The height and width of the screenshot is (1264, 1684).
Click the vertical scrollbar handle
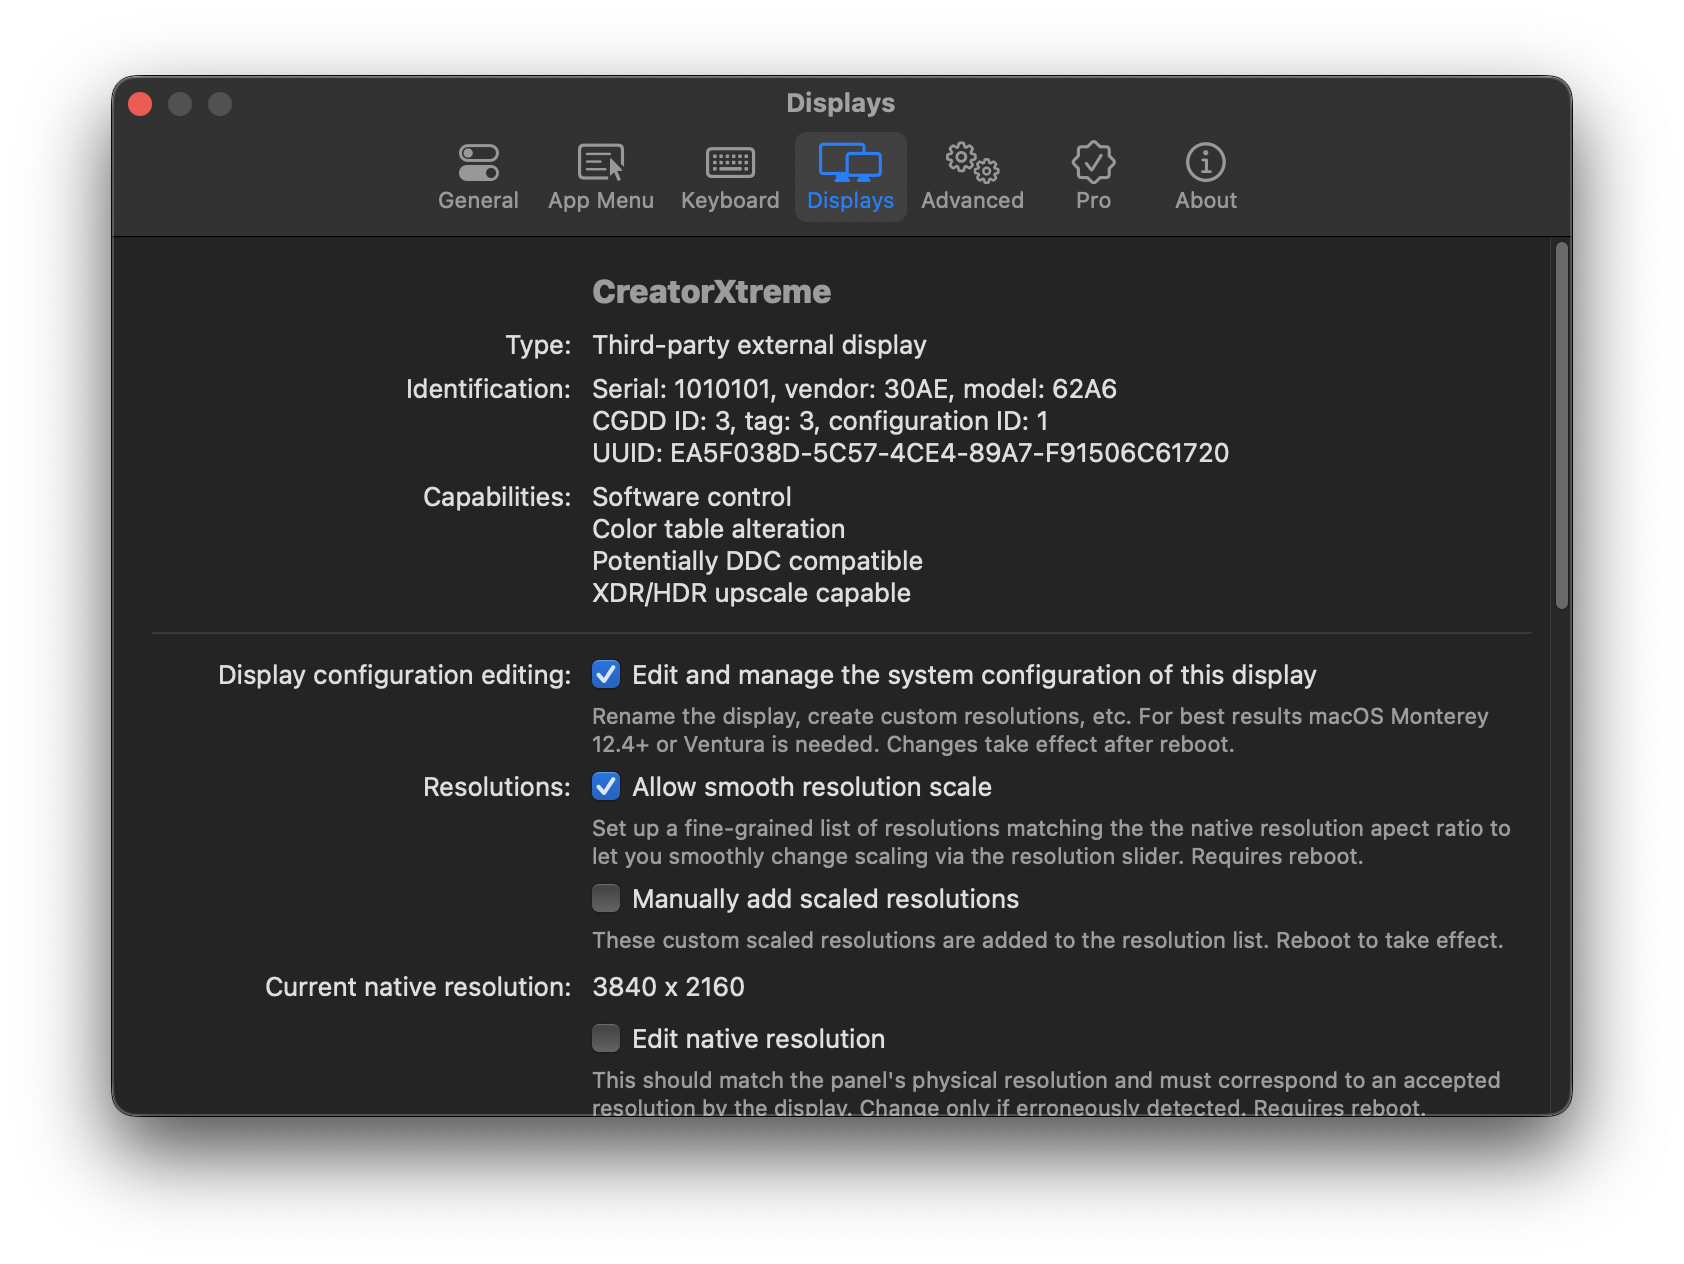point(1560,420)
